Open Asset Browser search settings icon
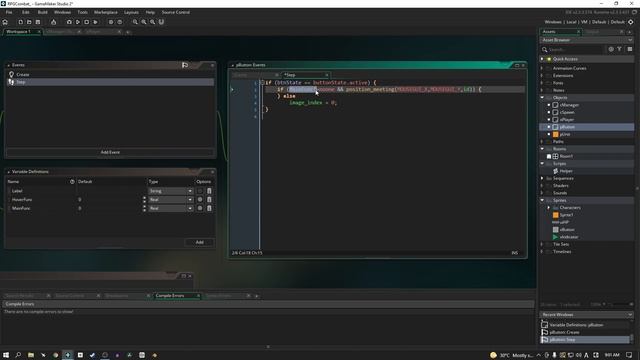 [x=611, y=49]
